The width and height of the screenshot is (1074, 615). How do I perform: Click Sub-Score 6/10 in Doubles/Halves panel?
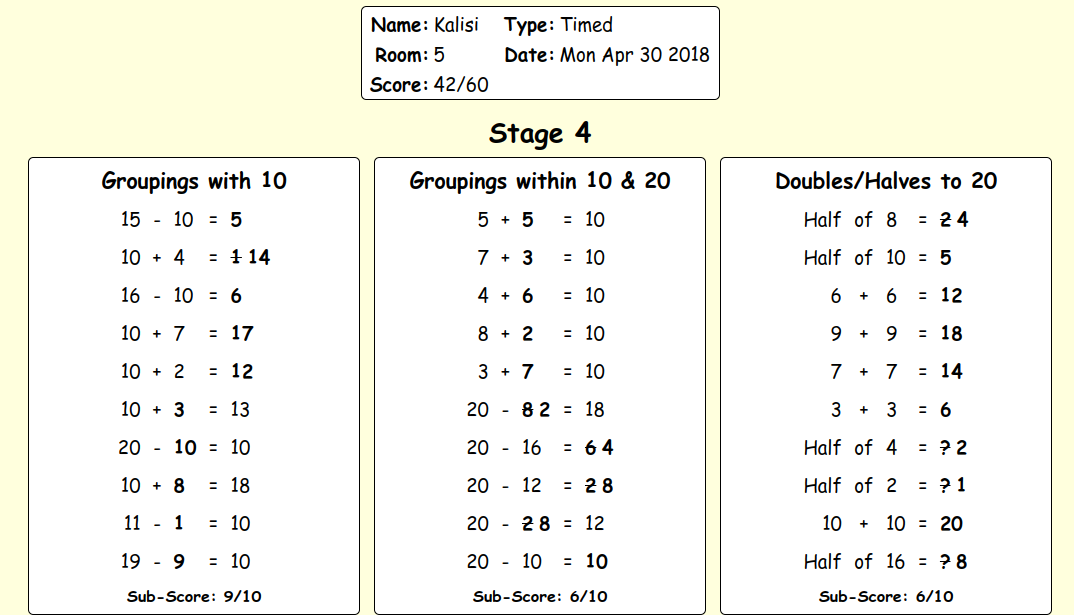(886, 597)
